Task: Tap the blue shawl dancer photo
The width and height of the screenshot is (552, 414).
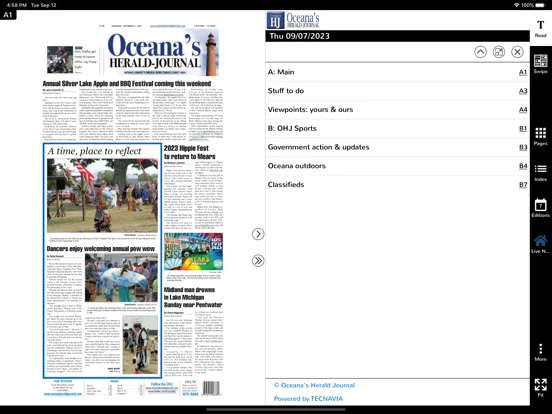Action: [121, 278]
